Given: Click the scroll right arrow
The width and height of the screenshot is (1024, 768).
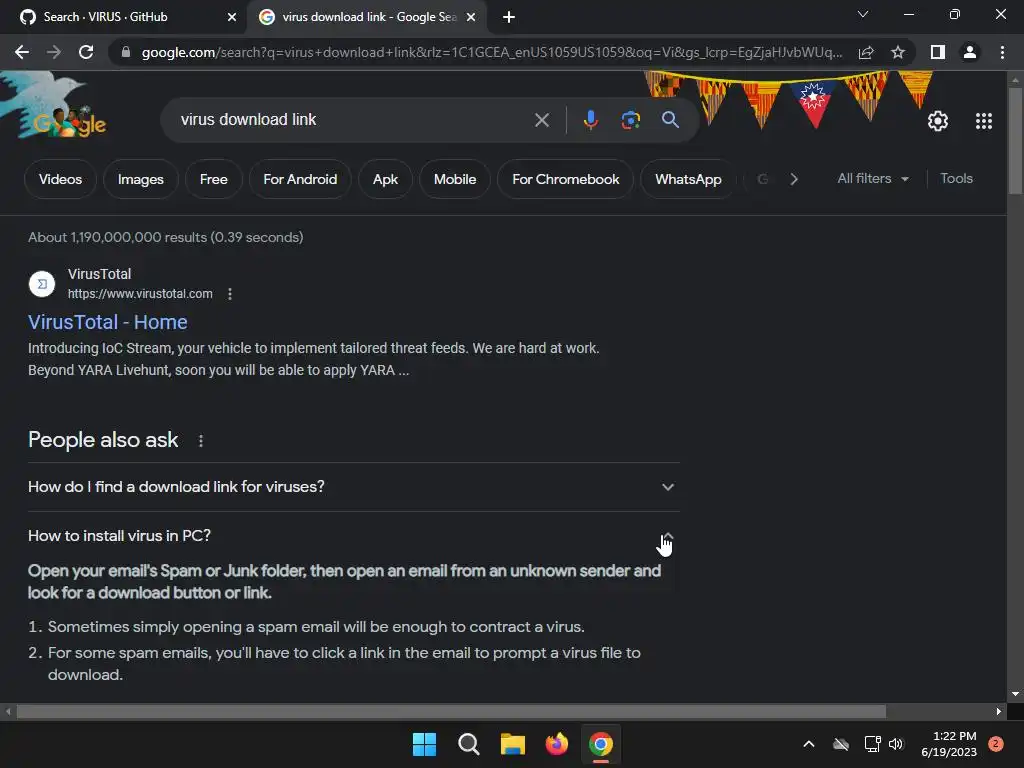Looking at the screenshot, I should (999, 711).
